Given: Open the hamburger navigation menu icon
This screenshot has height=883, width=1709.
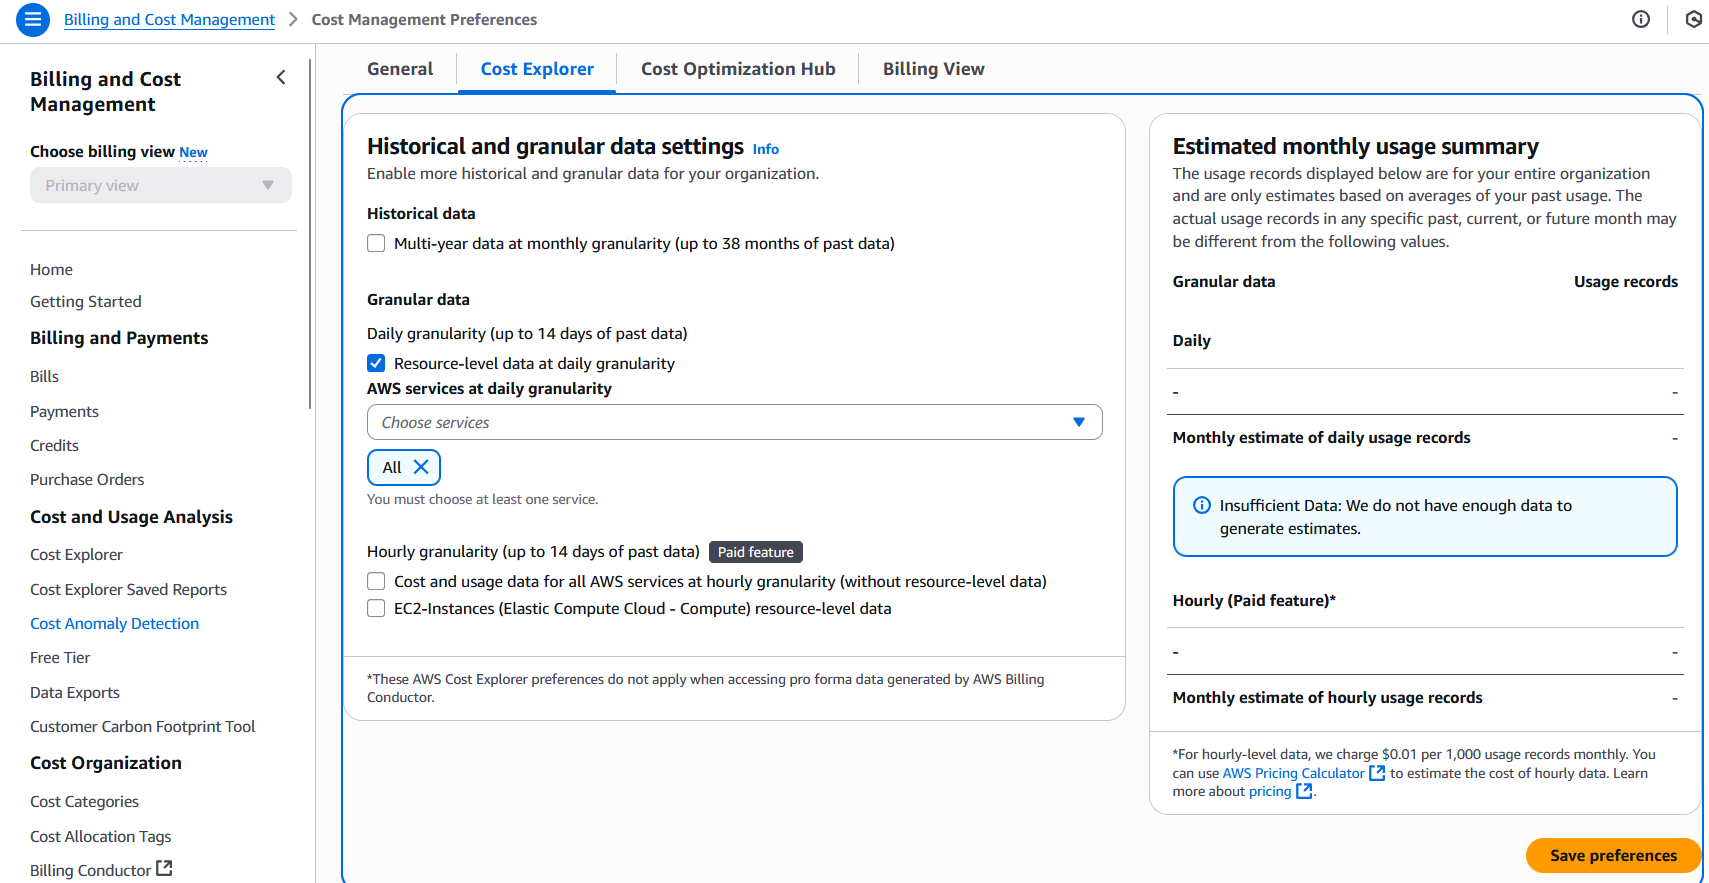Looking at the screenshot, I should coord(33,19).
